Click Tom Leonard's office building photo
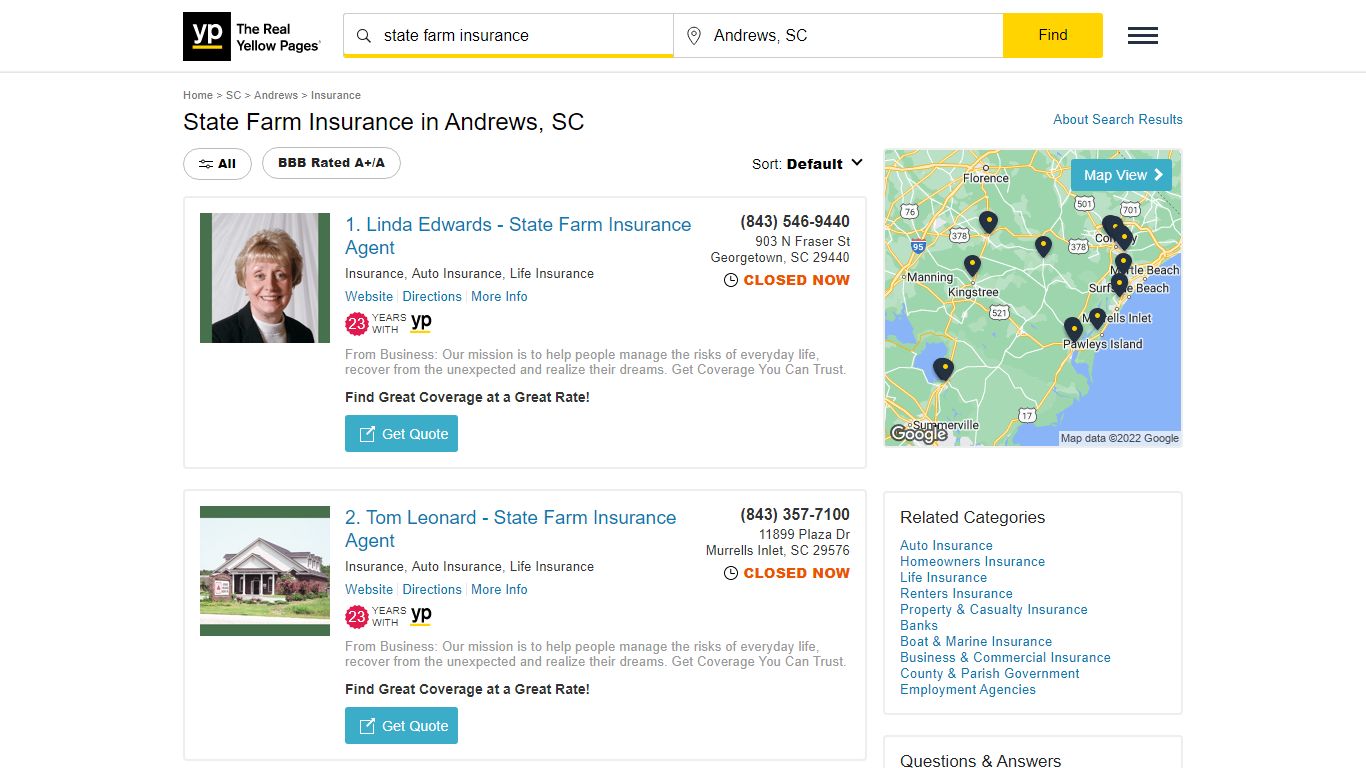The width and height of the screenshot is (1366, 768). click(x=265, y=571)
